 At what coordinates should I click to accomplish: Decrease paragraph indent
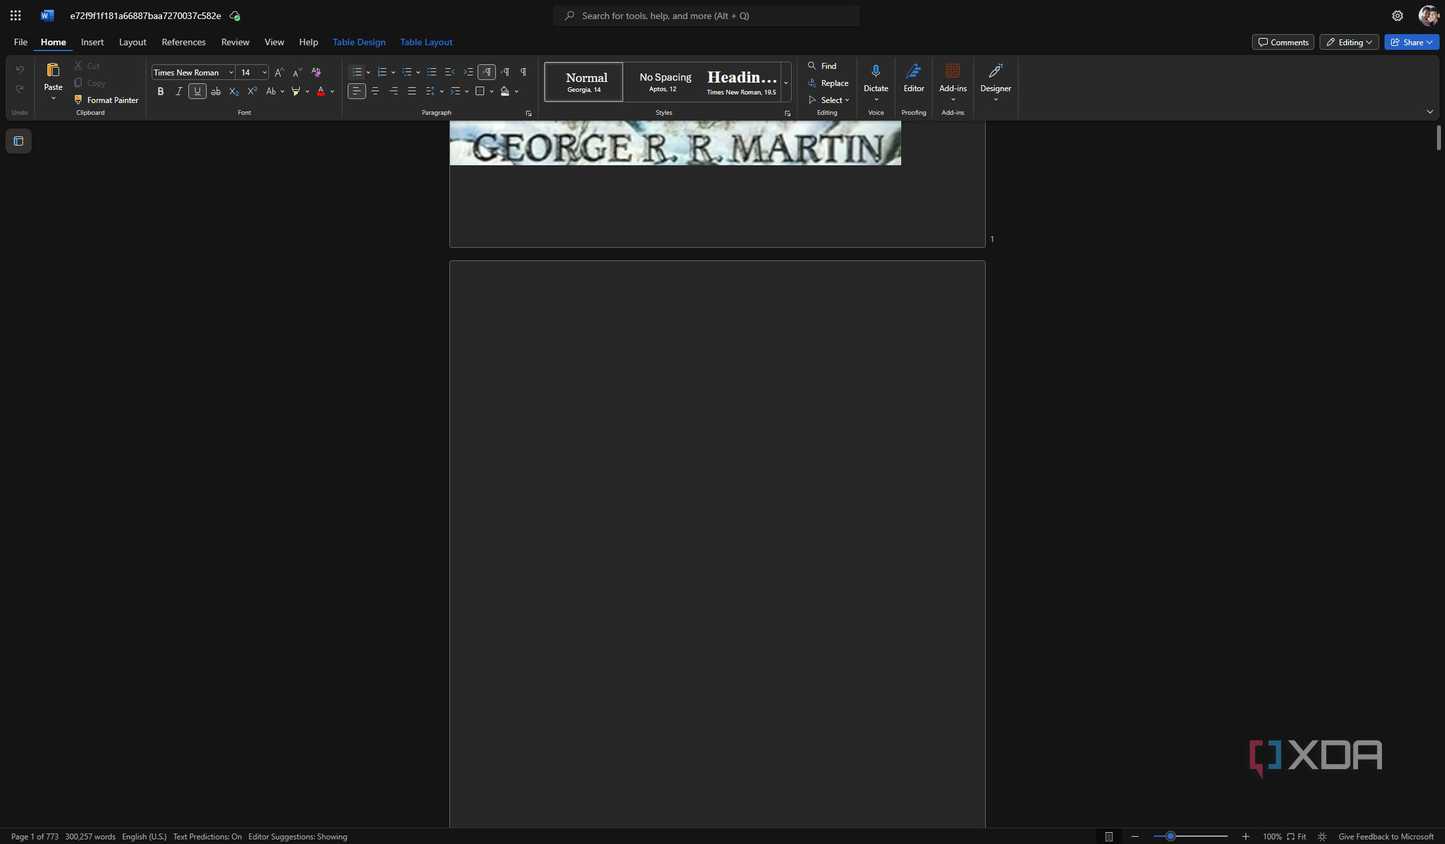click(x=450, y=72)
